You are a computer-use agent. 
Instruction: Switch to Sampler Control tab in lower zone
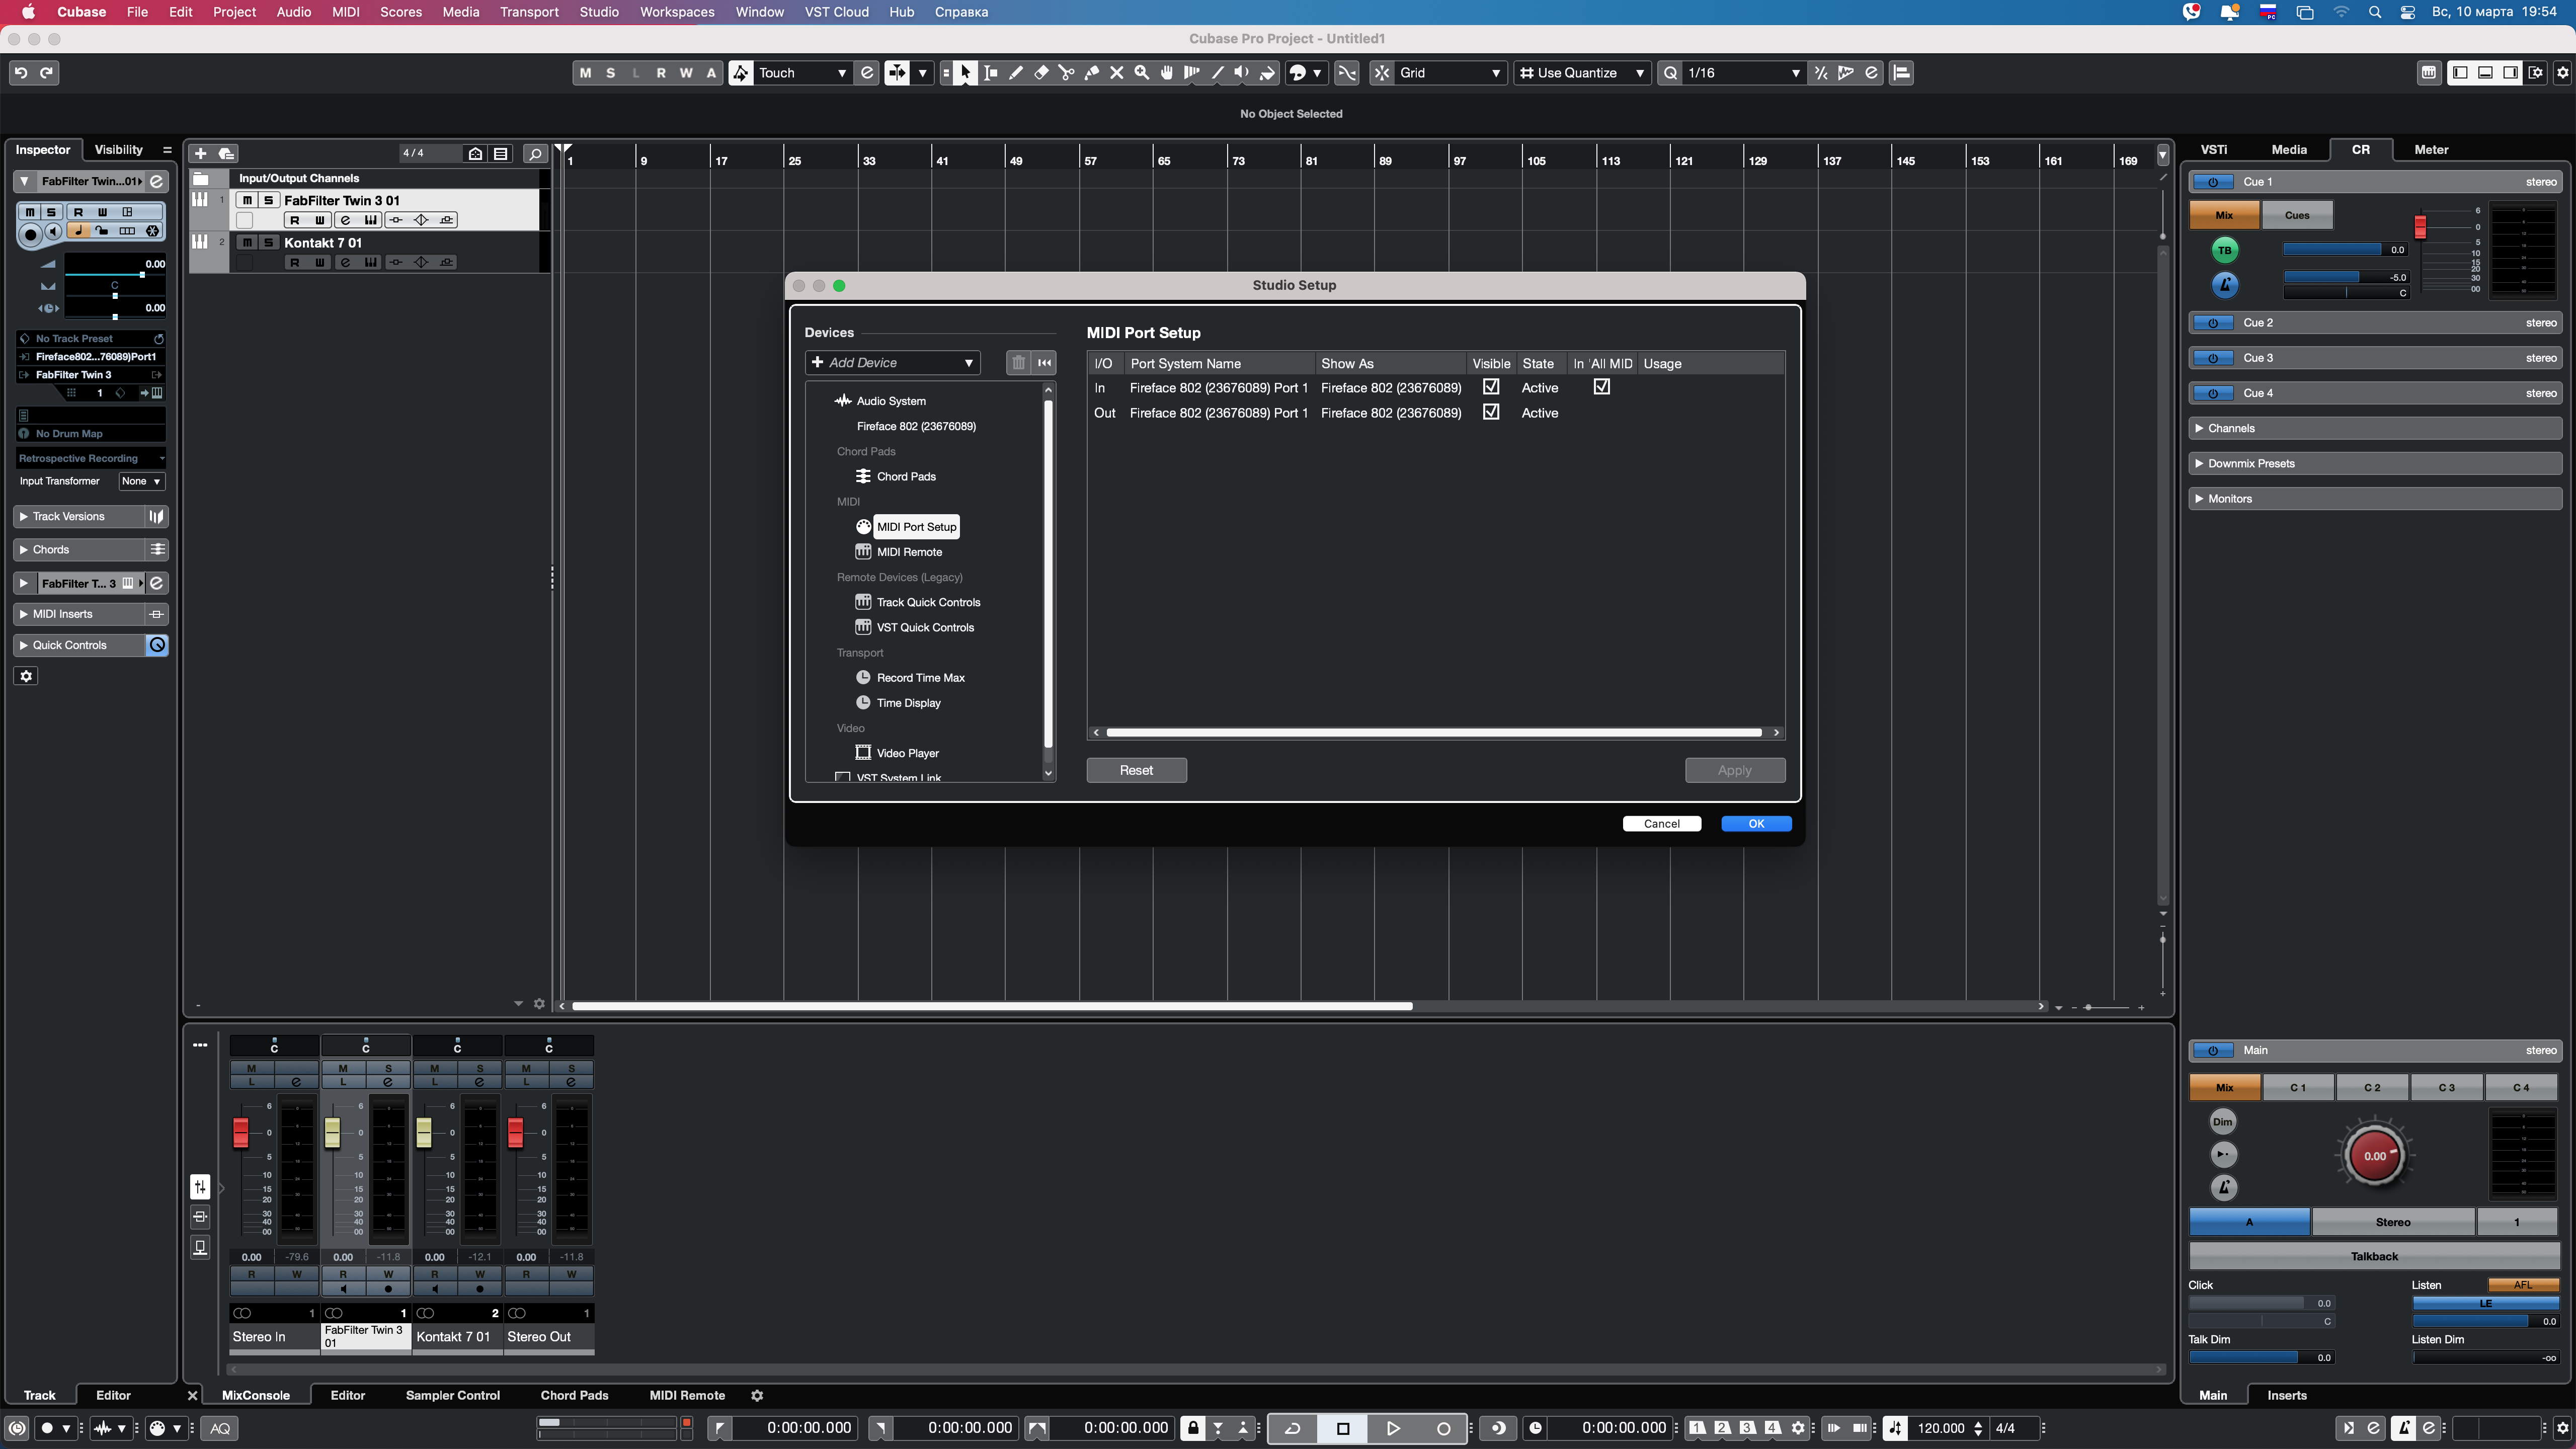pos(452,1396)
